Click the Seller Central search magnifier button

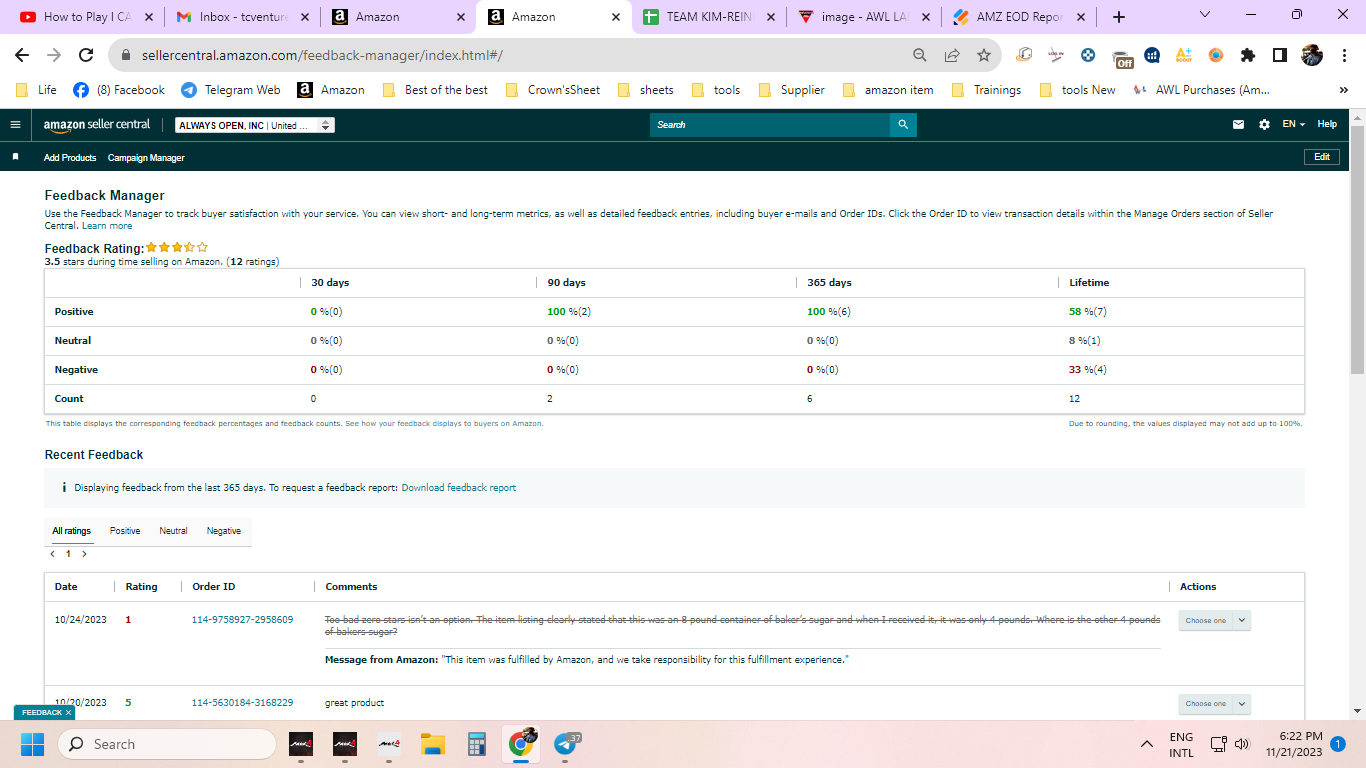coord(903,125)
